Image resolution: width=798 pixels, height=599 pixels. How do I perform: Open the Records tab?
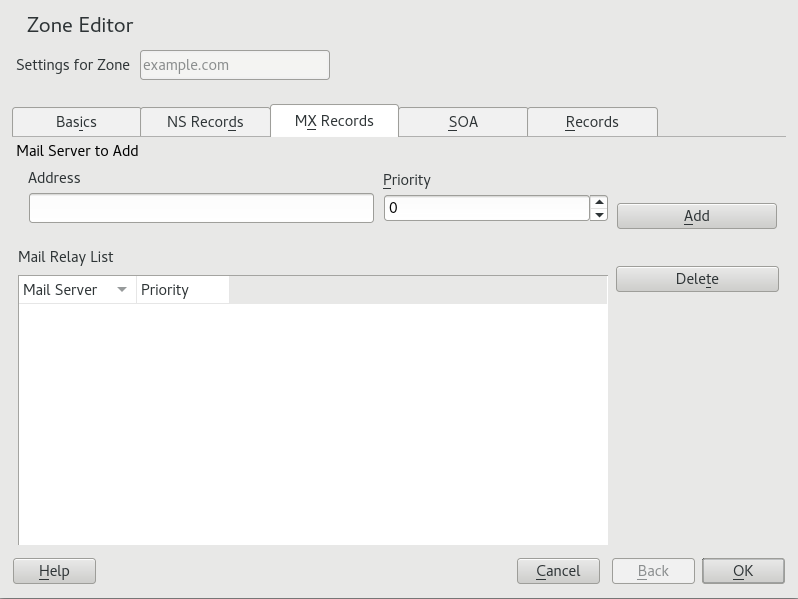(592, 122)
